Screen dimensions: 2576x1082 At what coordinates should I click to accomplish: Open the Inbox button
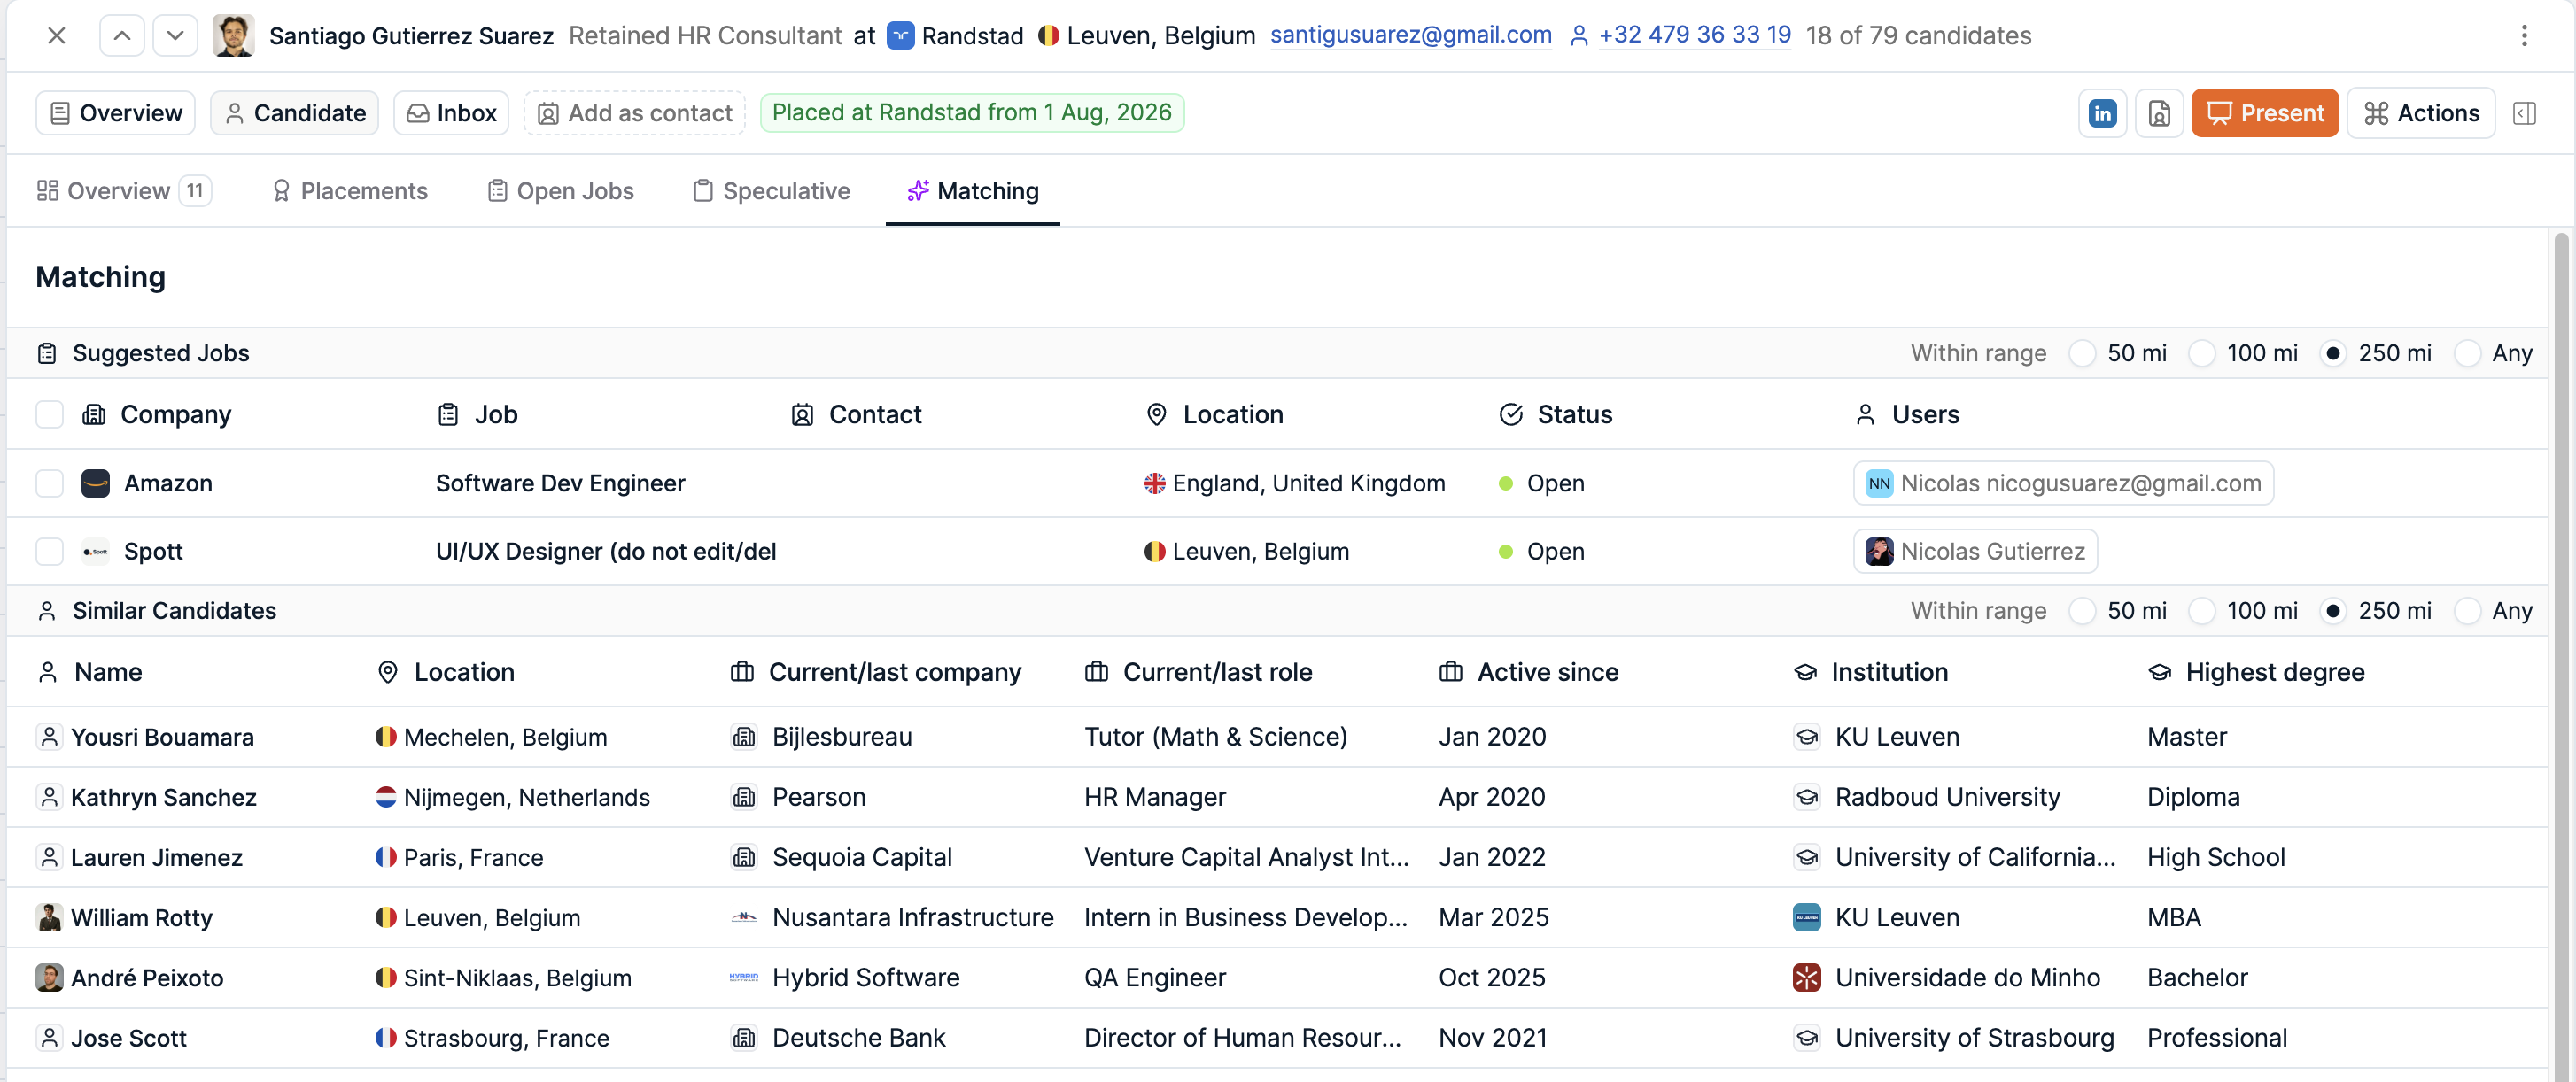pyautogui.click(x=451, y=113)
